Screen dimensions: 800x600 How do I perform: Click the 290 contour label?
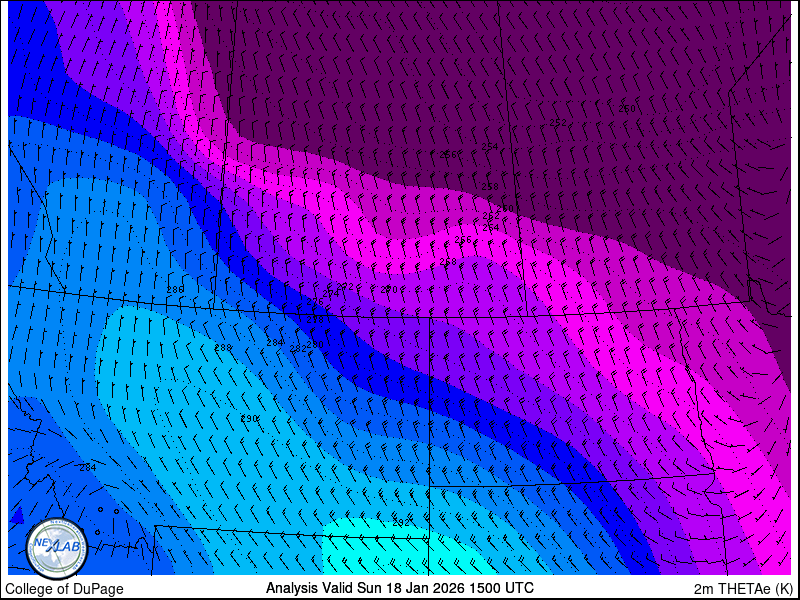tap(249, 418)
